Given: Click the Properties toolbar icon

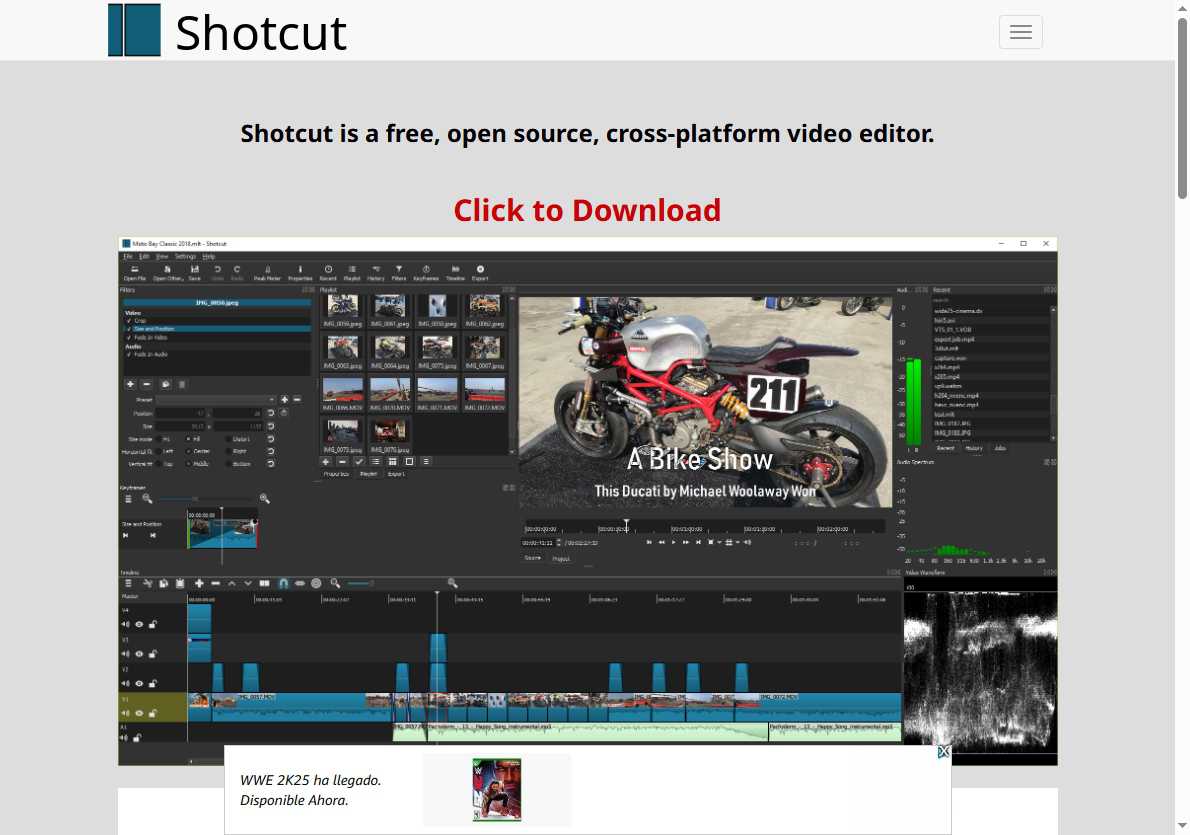Looking at the screenshot, I should [x=300, y=273].
